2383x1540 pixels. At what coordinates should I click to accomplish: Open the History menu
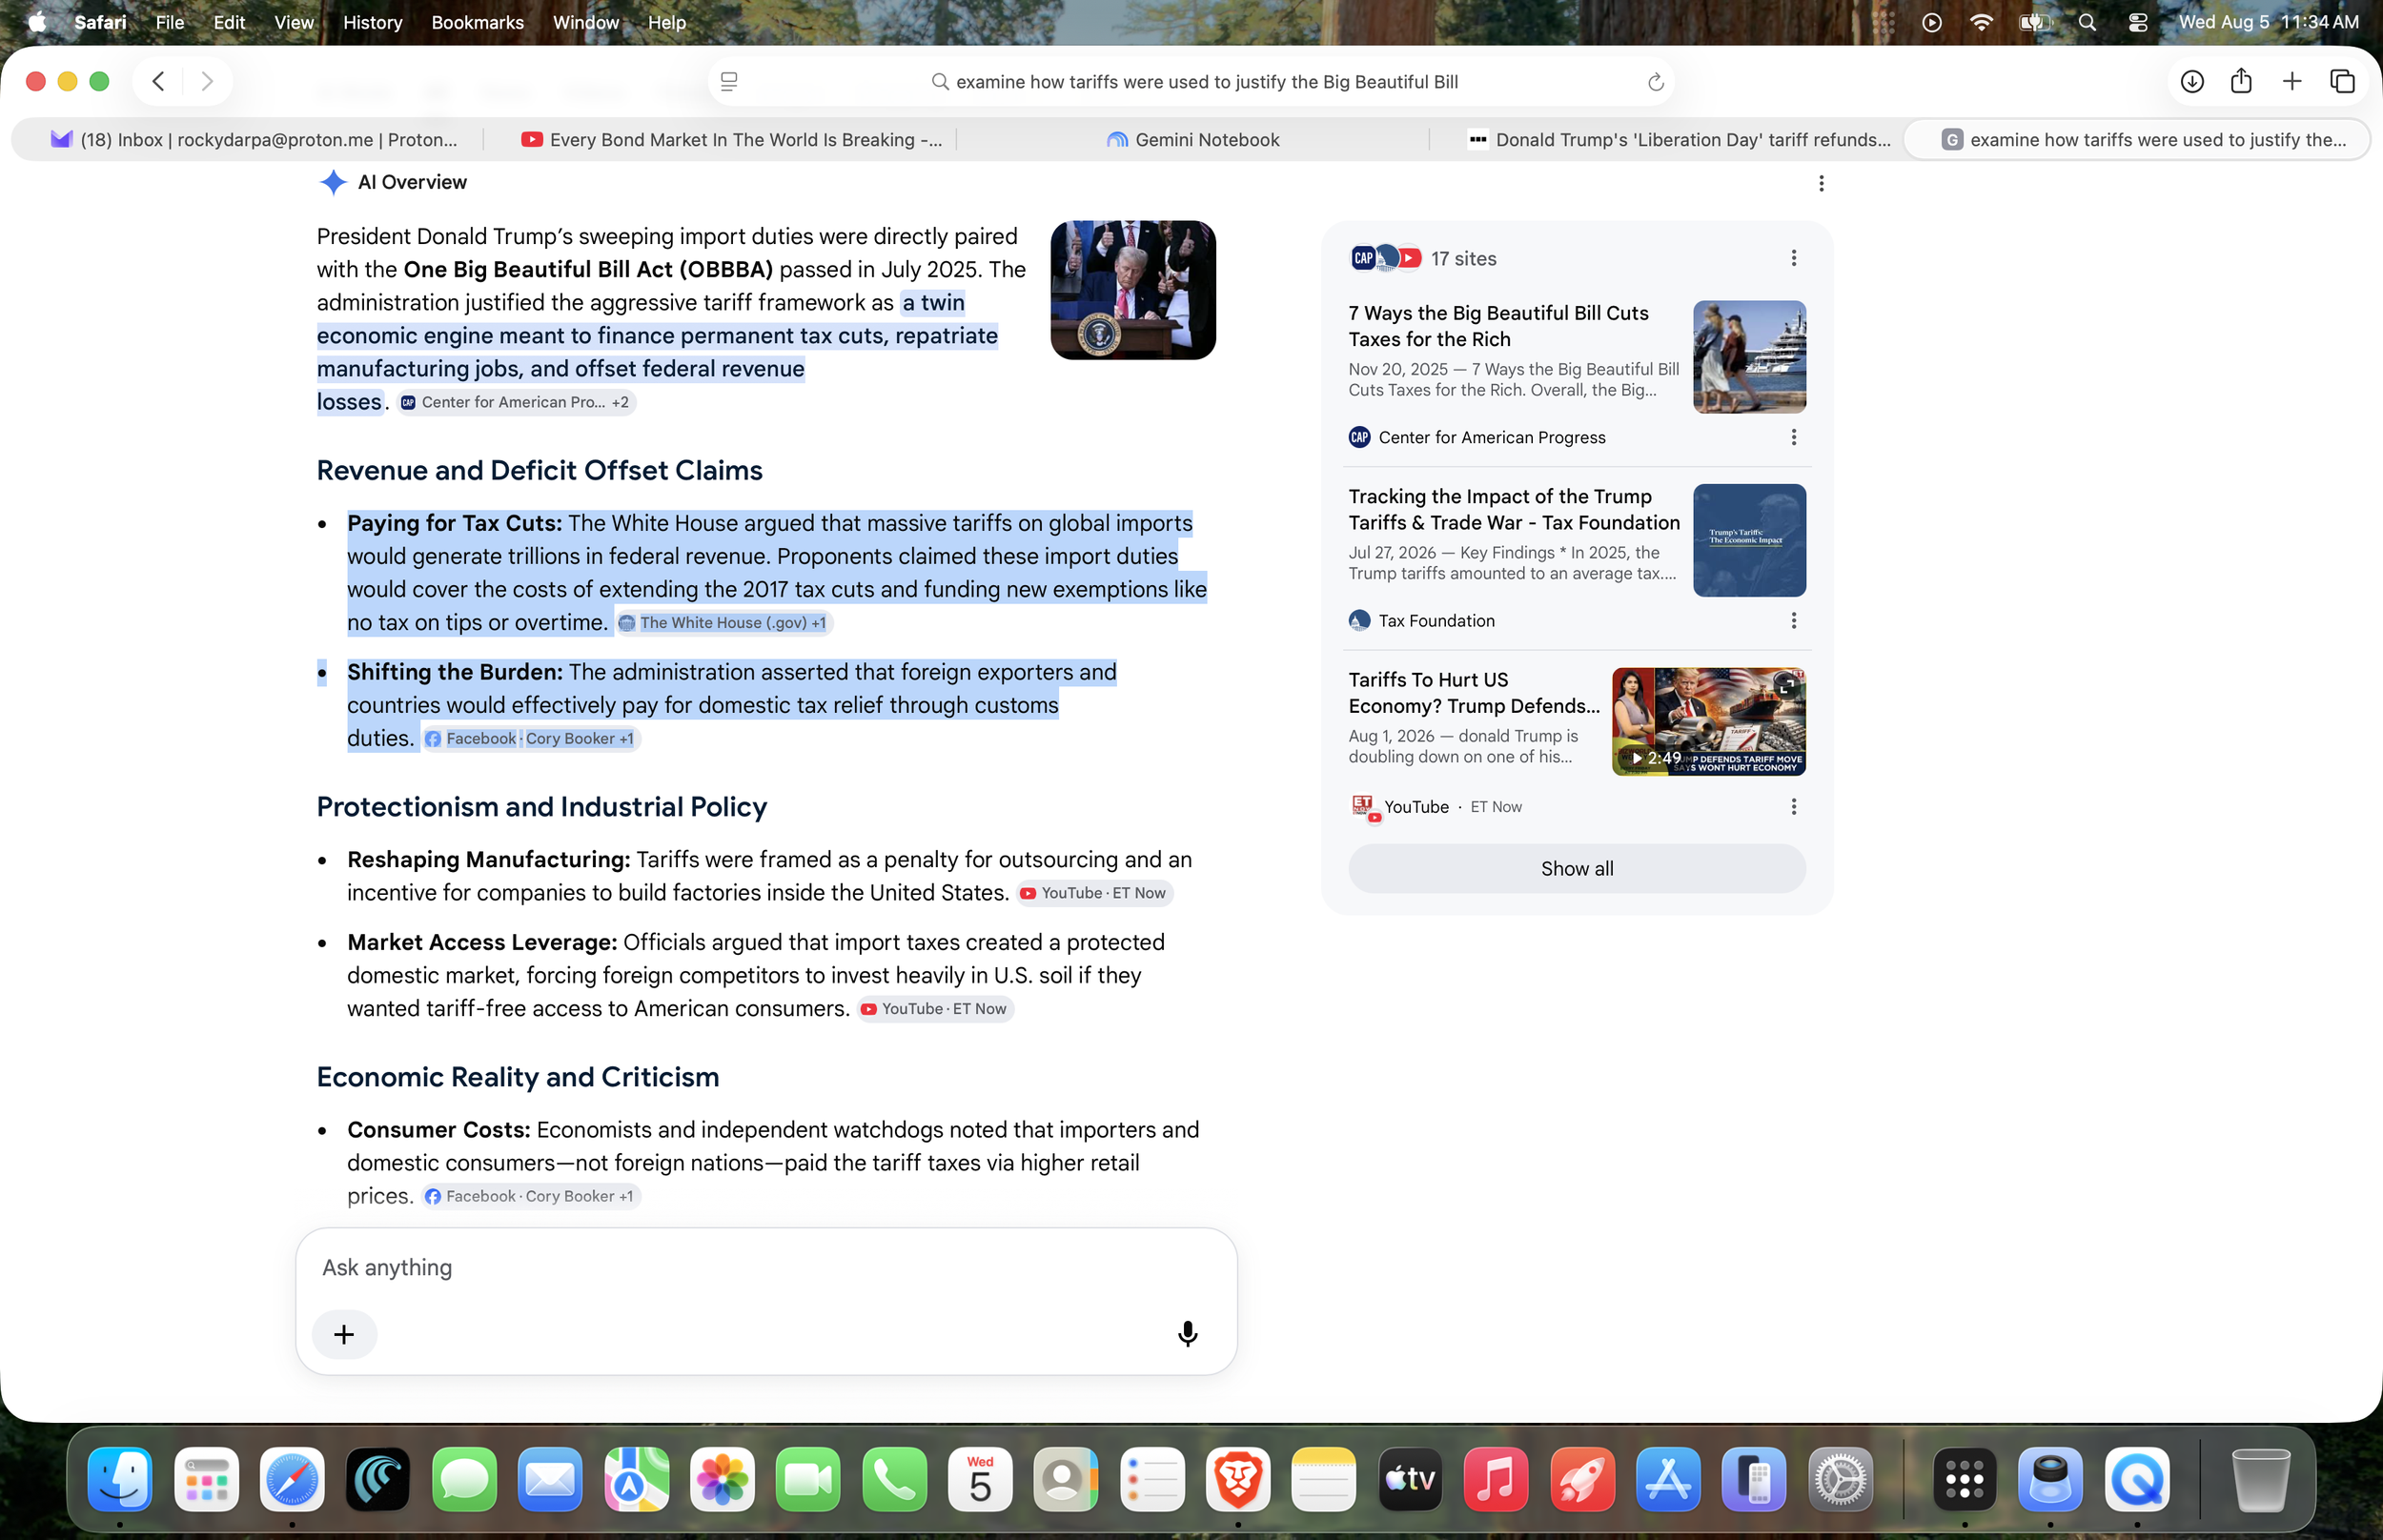(372, 22)
